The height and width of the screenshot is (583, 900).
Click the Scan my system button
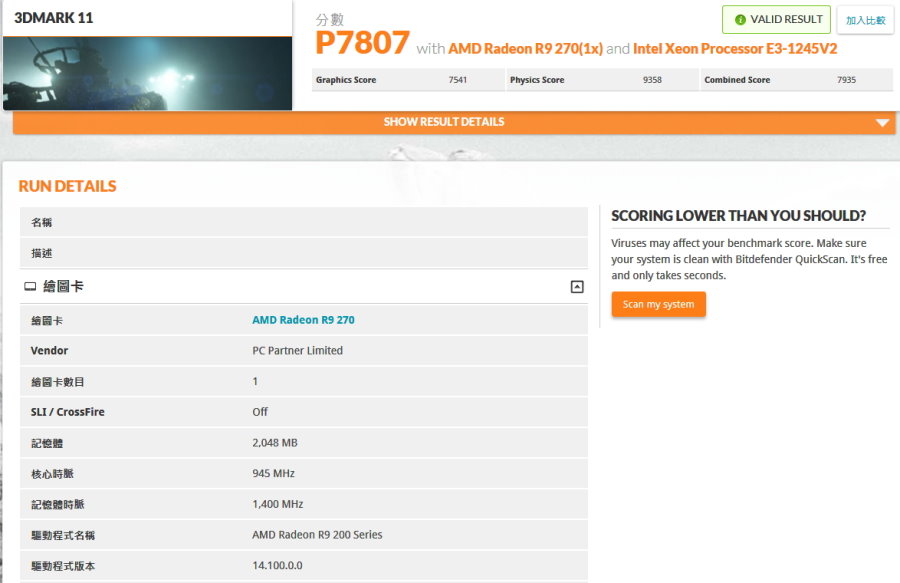point(658,304)
